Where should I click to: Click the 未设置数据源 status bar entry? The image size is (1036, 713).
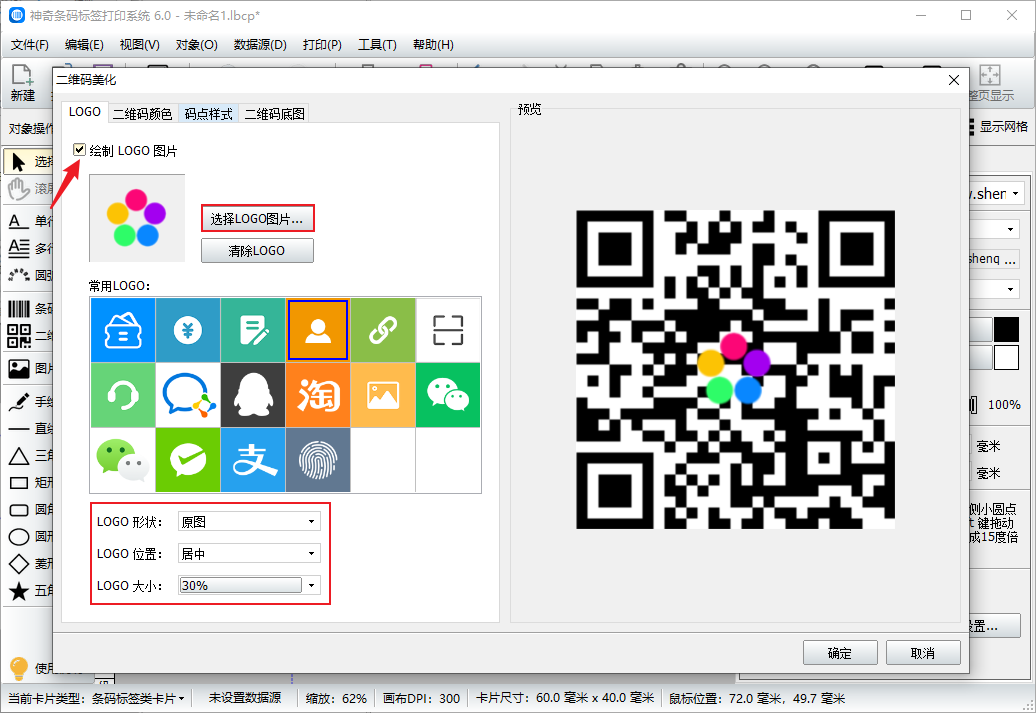245,698
